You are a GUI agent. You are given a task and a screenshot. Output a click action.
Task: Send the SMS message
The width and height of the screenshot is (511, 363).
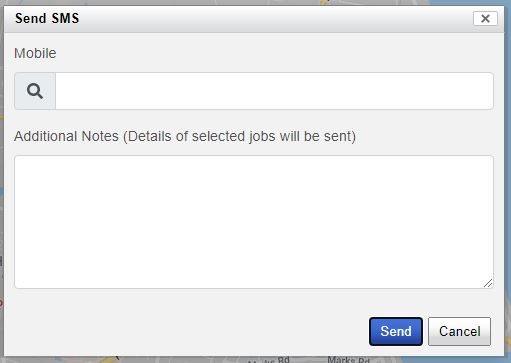396,331
